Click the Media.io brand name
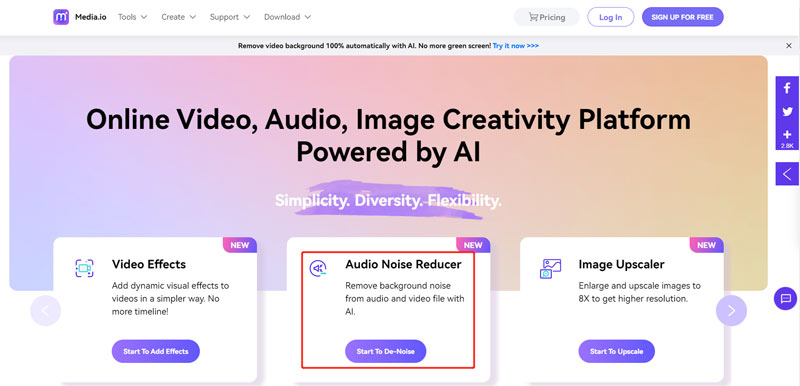Image resolution: width=800 pixels, height=386 pixels. (91, 17)
